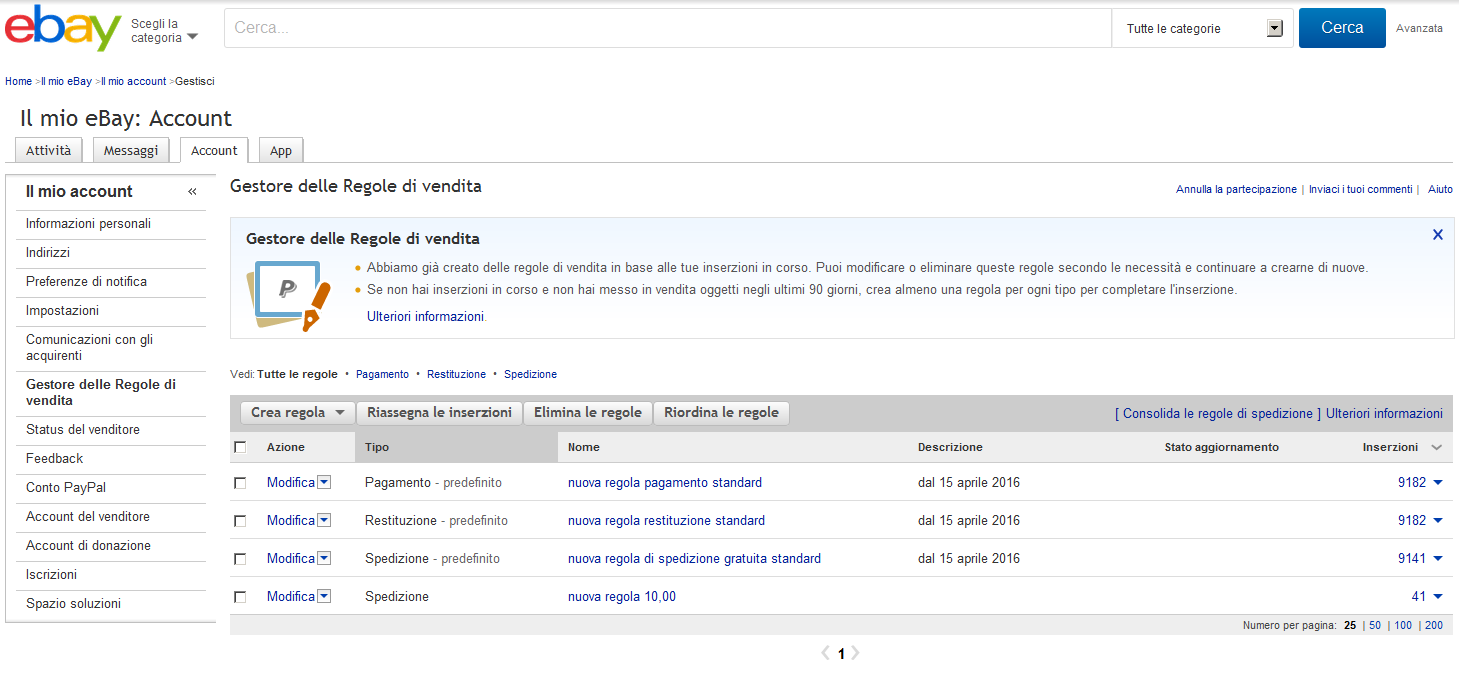Image resolution: width=1459 pixels, height=678 pixels.
Task: Expand the Crea regola dropdown
Action: 298,413
